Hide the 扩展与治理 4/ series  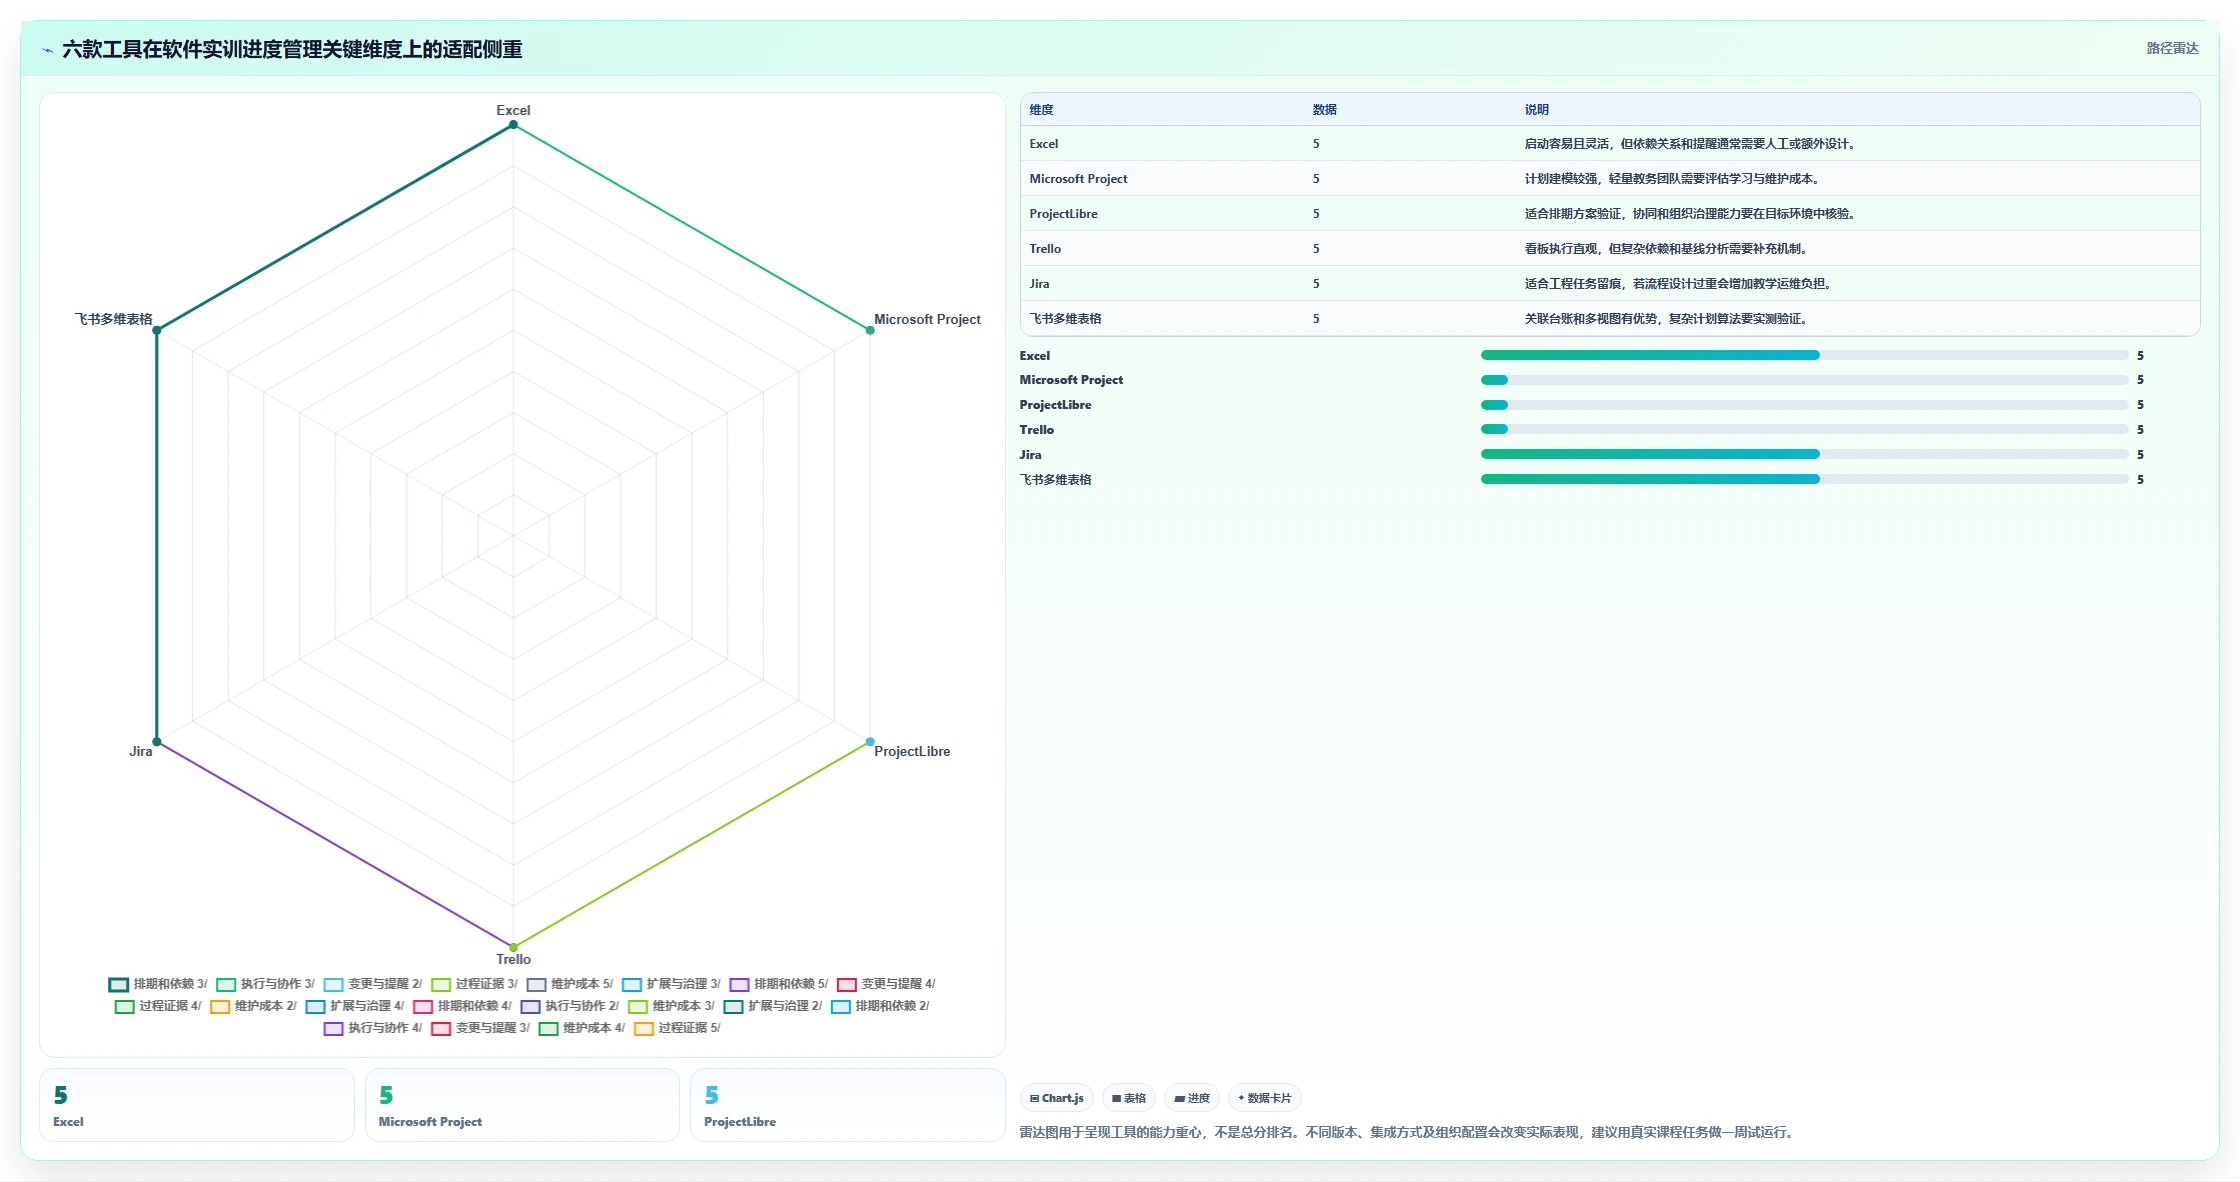pyautogui.click(x=354, y=1006)
